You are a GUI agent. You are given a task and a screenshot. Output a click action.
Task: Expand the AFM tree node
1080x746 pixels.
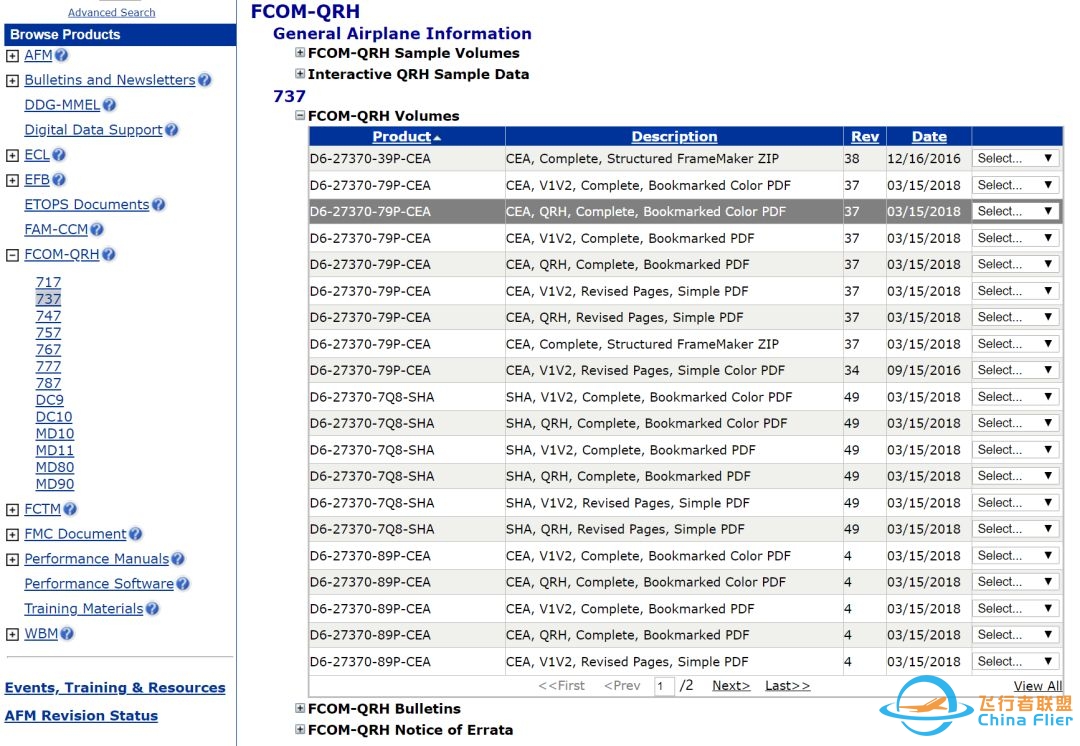pyautogui.click(x=12, y=56)
